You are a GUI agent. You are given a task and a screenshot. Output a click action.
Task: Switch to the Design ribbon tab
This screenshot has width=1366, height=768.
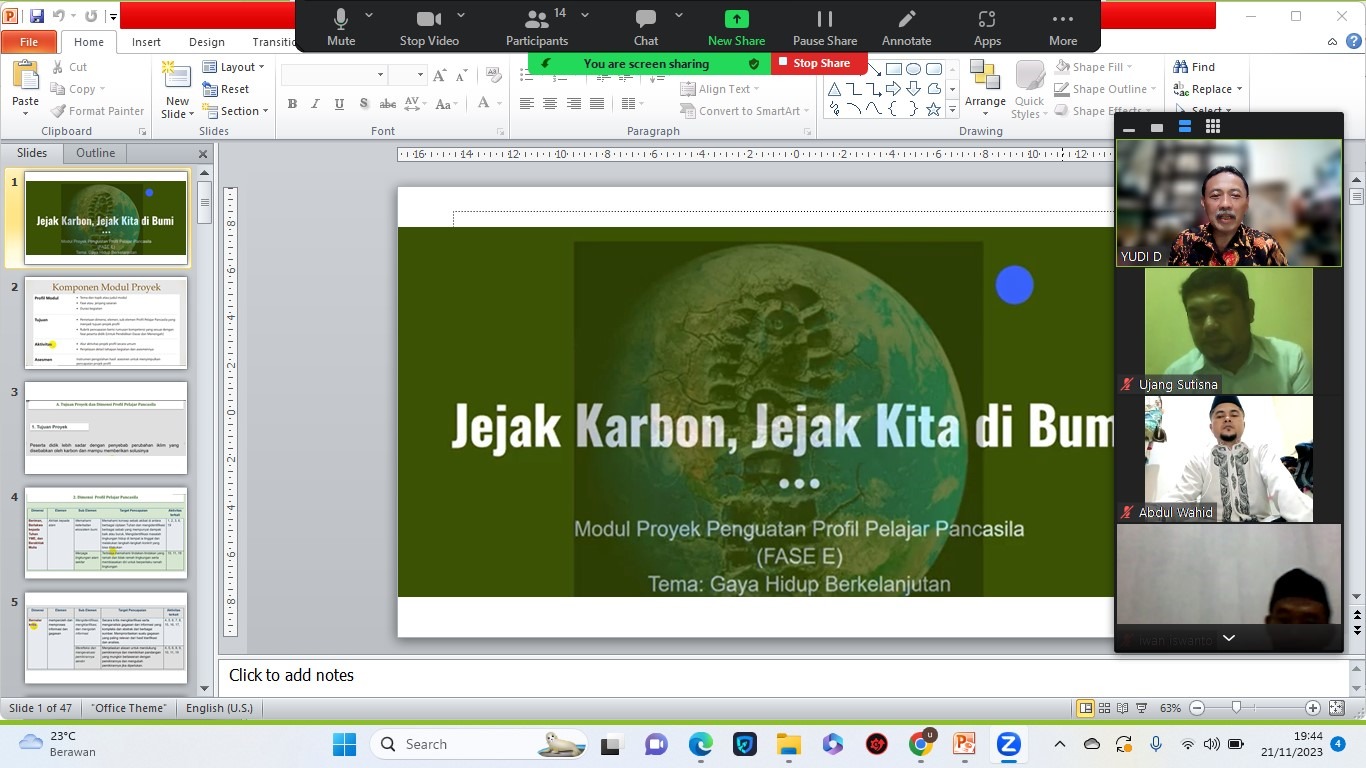point(207,42)
